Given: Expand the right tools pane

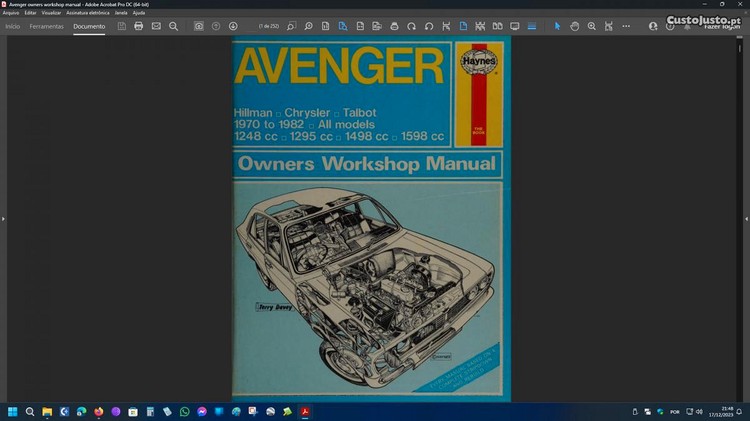Looking at the screenshot, I should pyautogui.click(x=746, y=218).
